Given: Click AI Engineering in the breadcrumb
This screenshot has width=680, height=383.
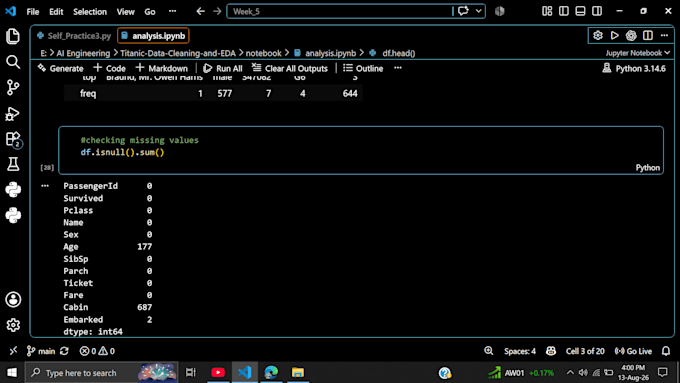Looking at the screenshot, I should pos(83,53).
